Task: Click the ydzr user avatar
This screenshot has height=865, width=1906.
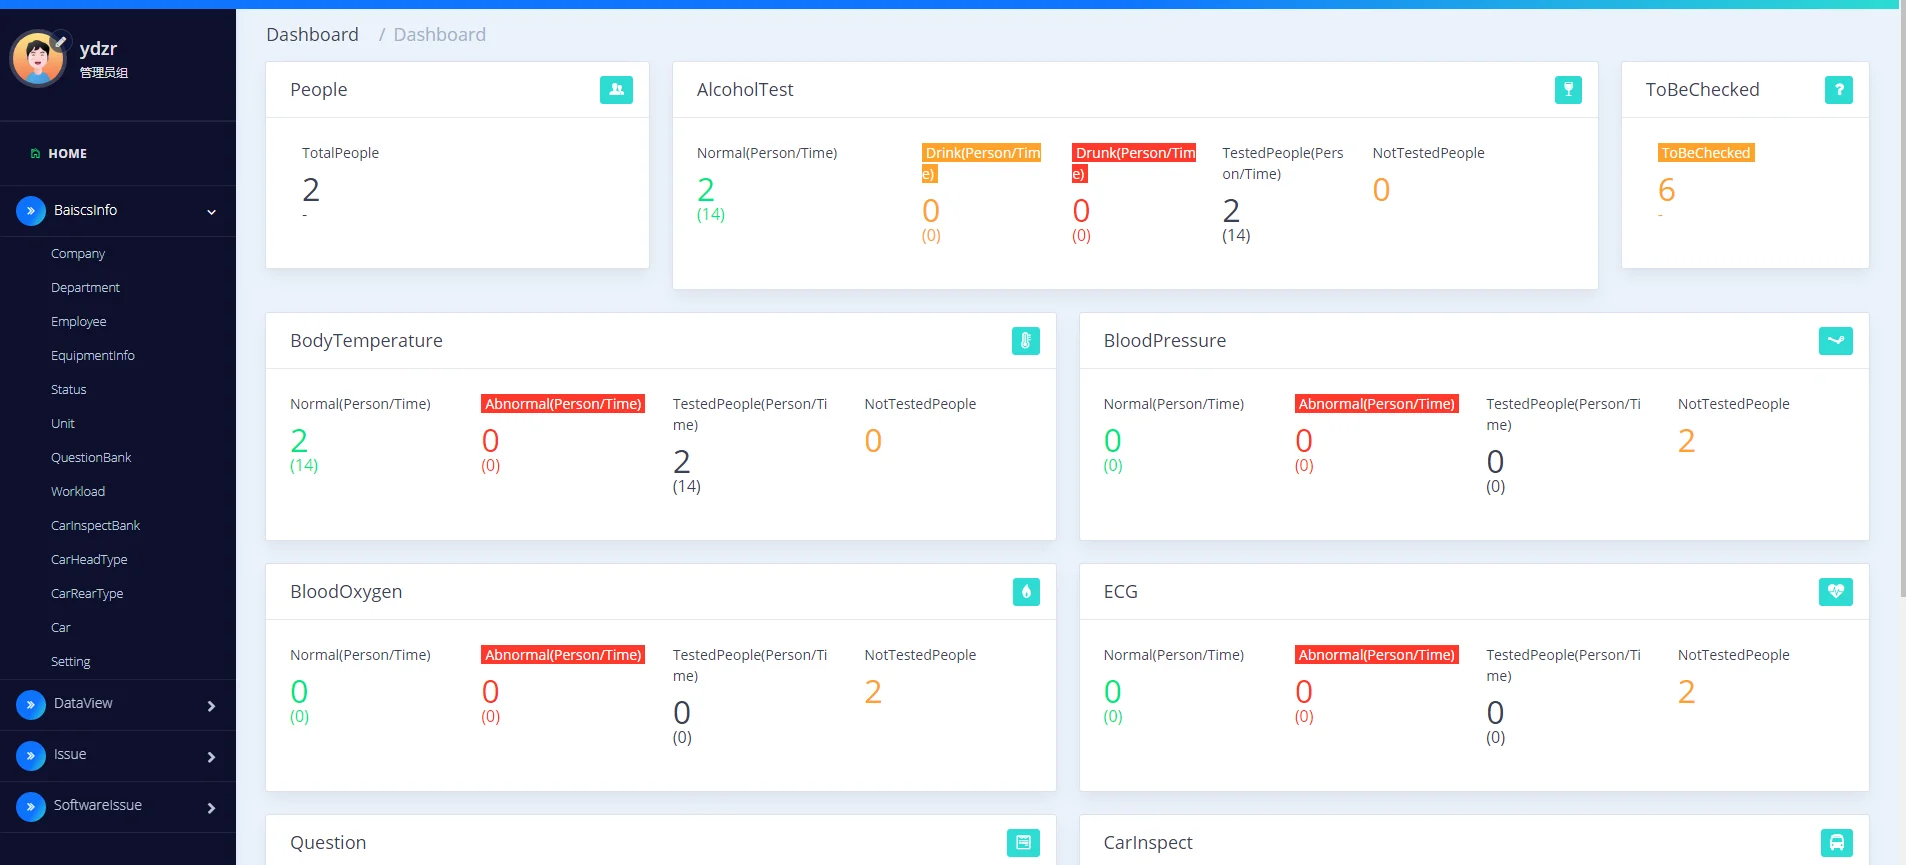Action: (38, 58)
